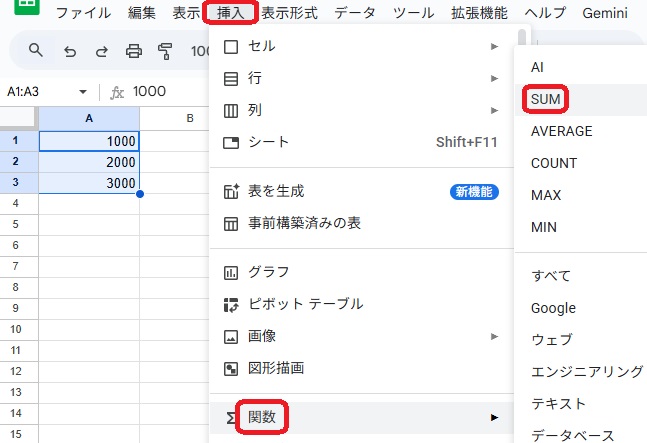Image resolution: width=647 pixels, height=443 pixels.
Task: Click the 画像 image icon
Action: click(231, 337)
